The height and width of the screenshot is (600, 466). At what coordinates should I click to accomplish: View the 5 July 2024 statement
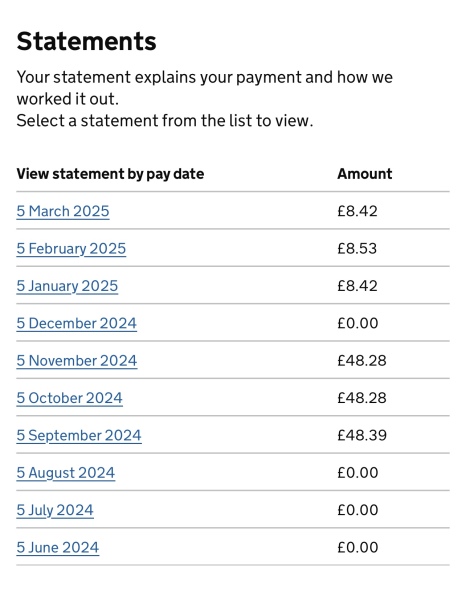coord(55,510)
